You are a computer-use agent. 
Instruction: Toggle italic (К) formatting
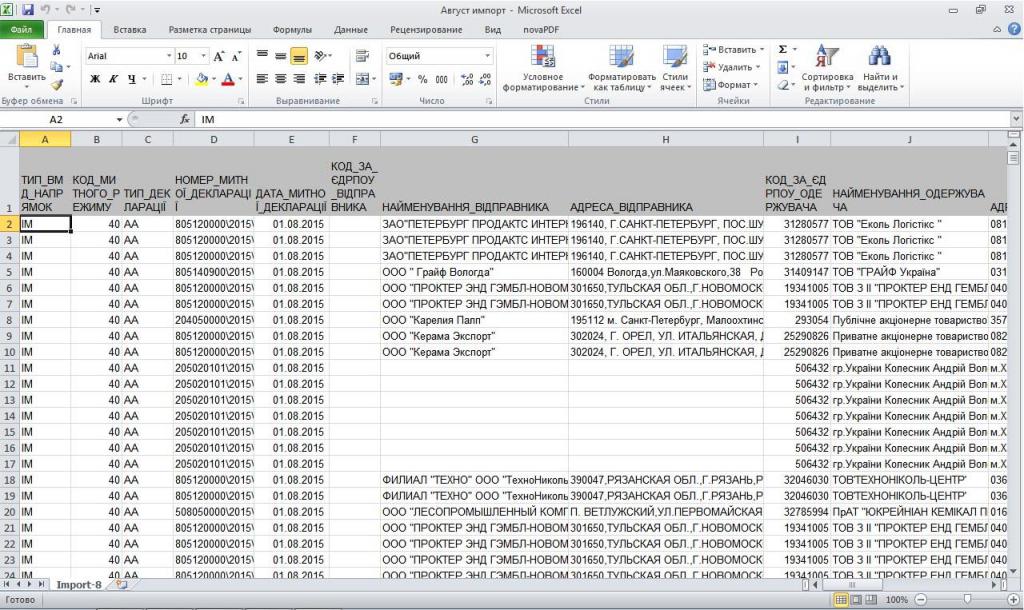tap(113, 79)
